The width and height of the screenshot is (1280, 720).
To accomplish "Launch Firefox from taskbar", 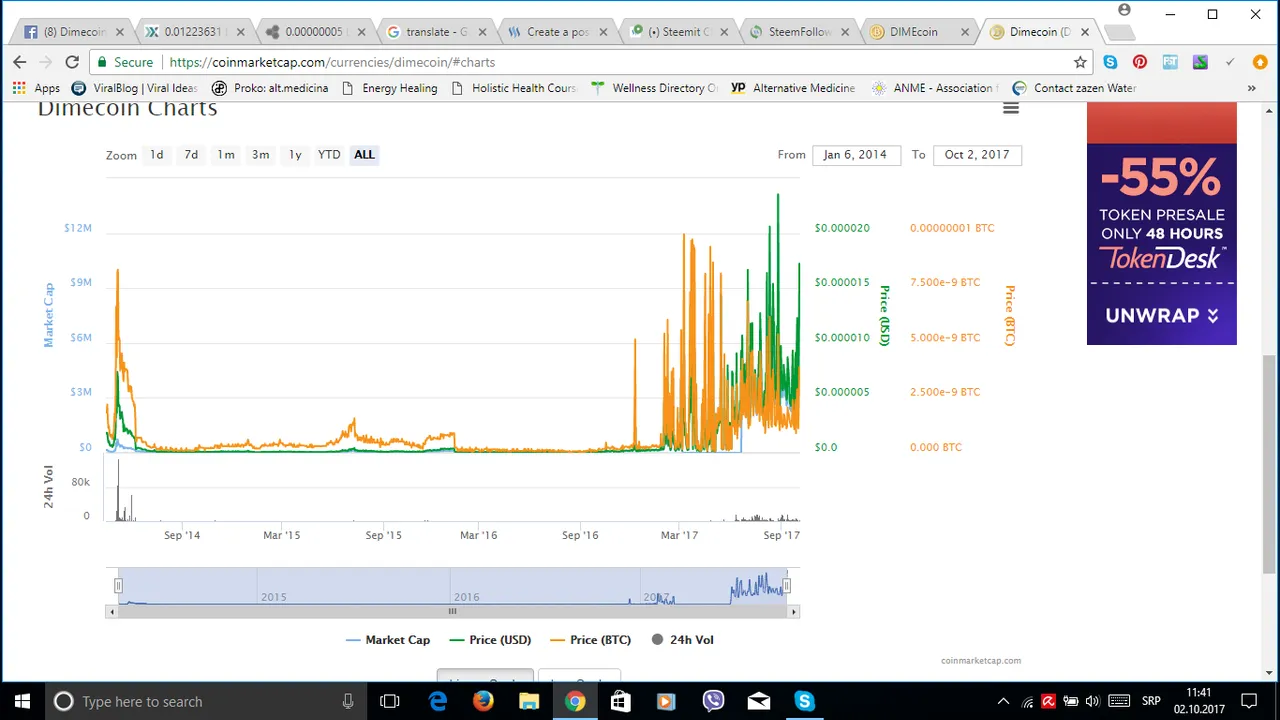I will pos(483,701).
